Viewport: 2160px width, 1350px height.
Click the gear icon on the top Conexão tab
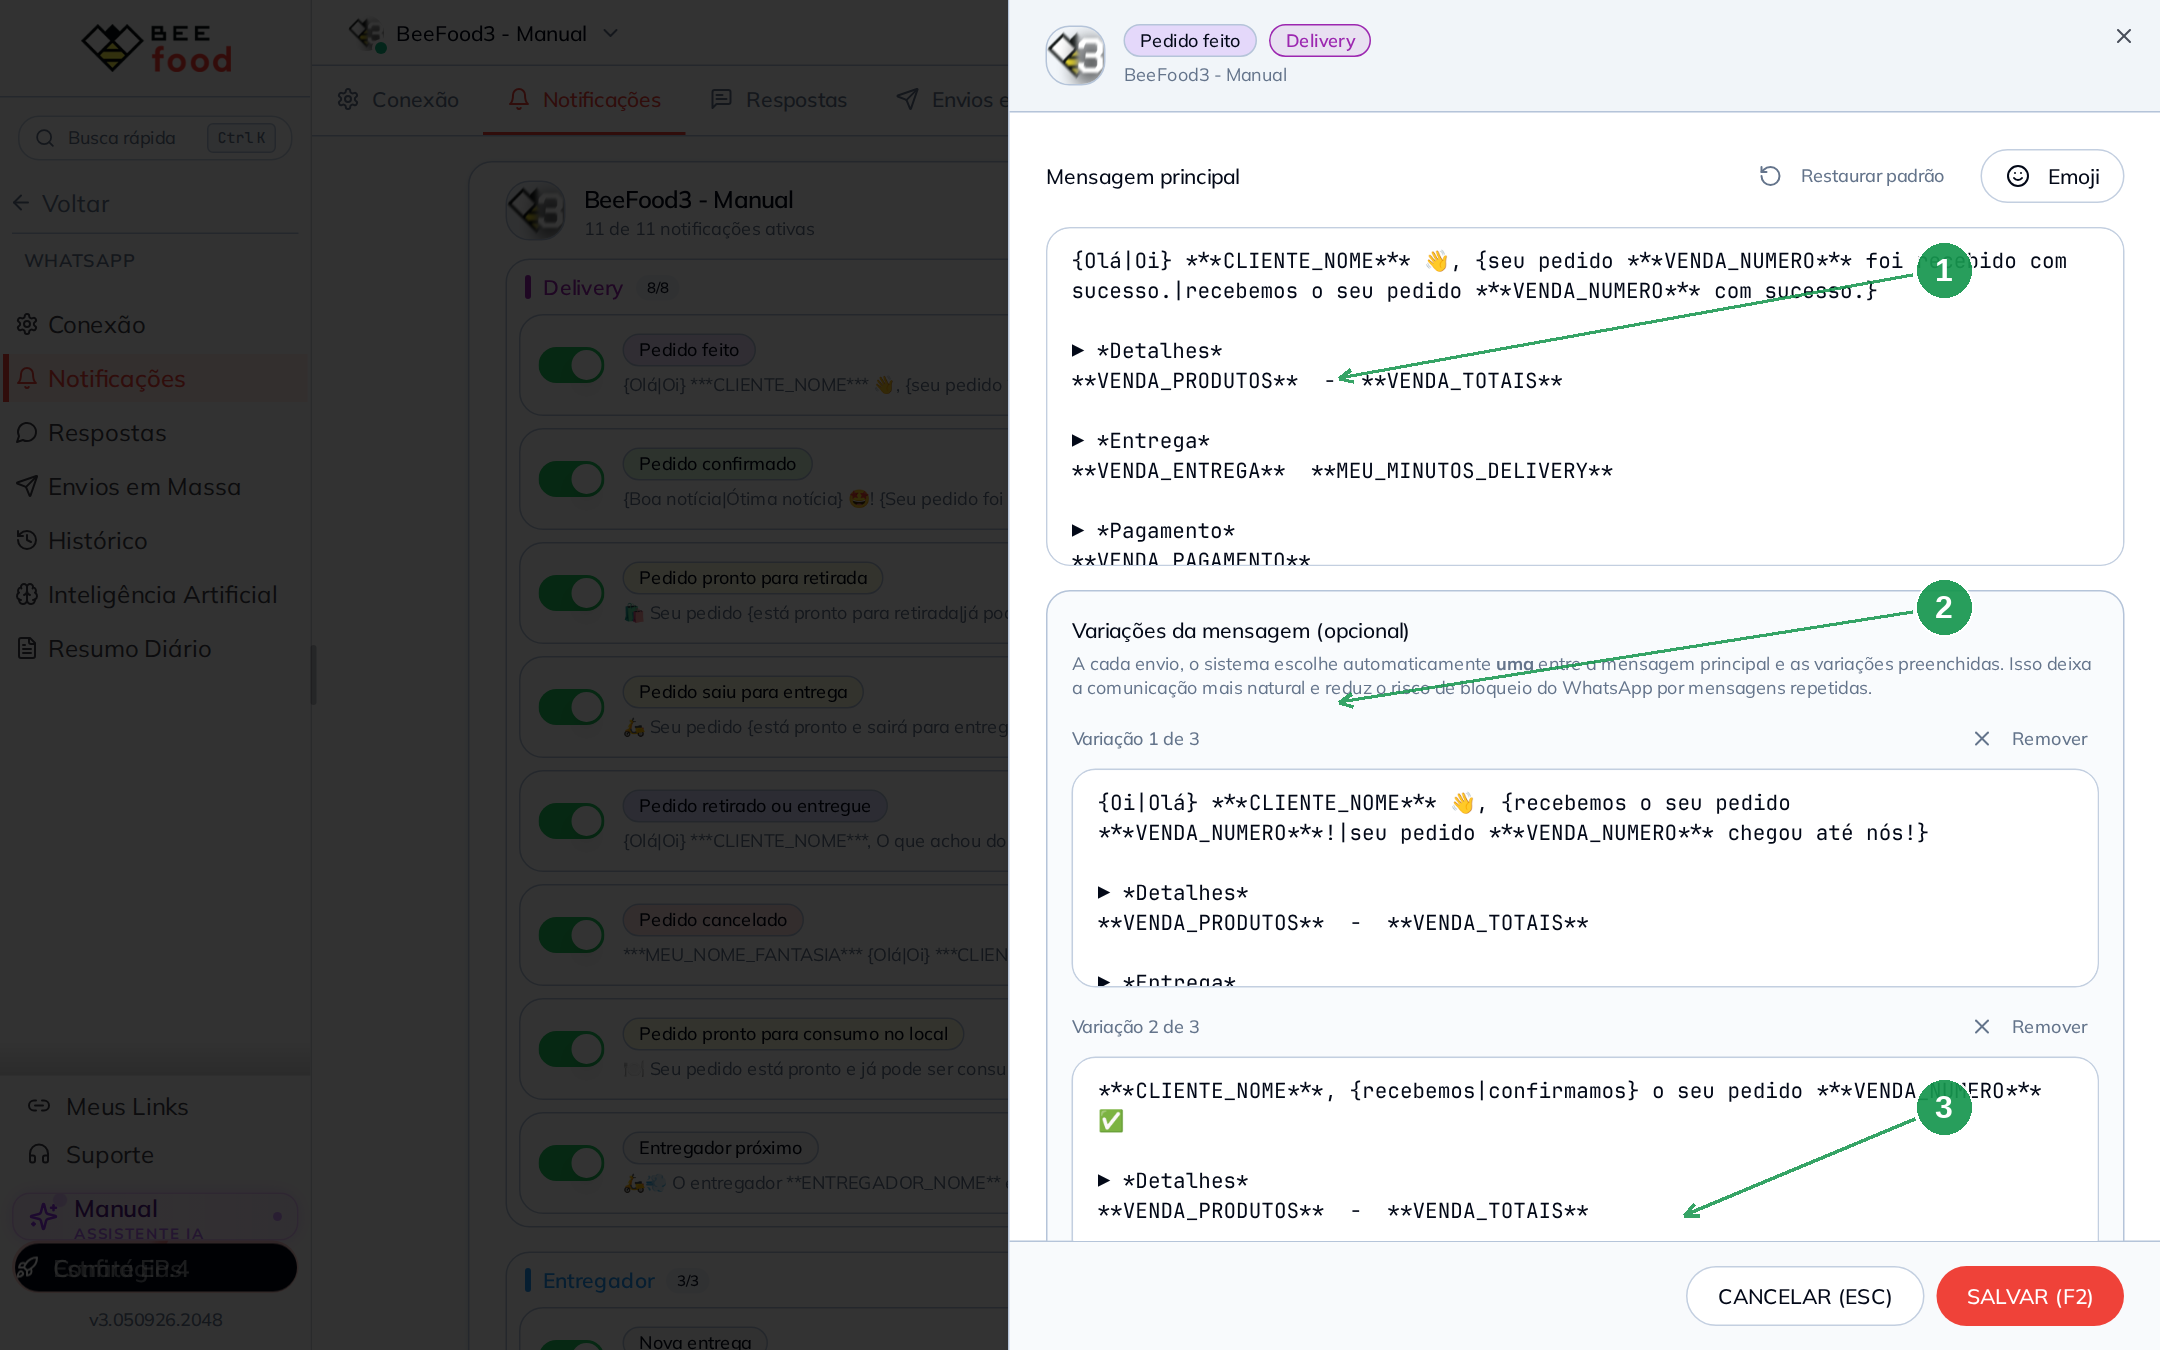pyautogui.click(x=348, y=99)
